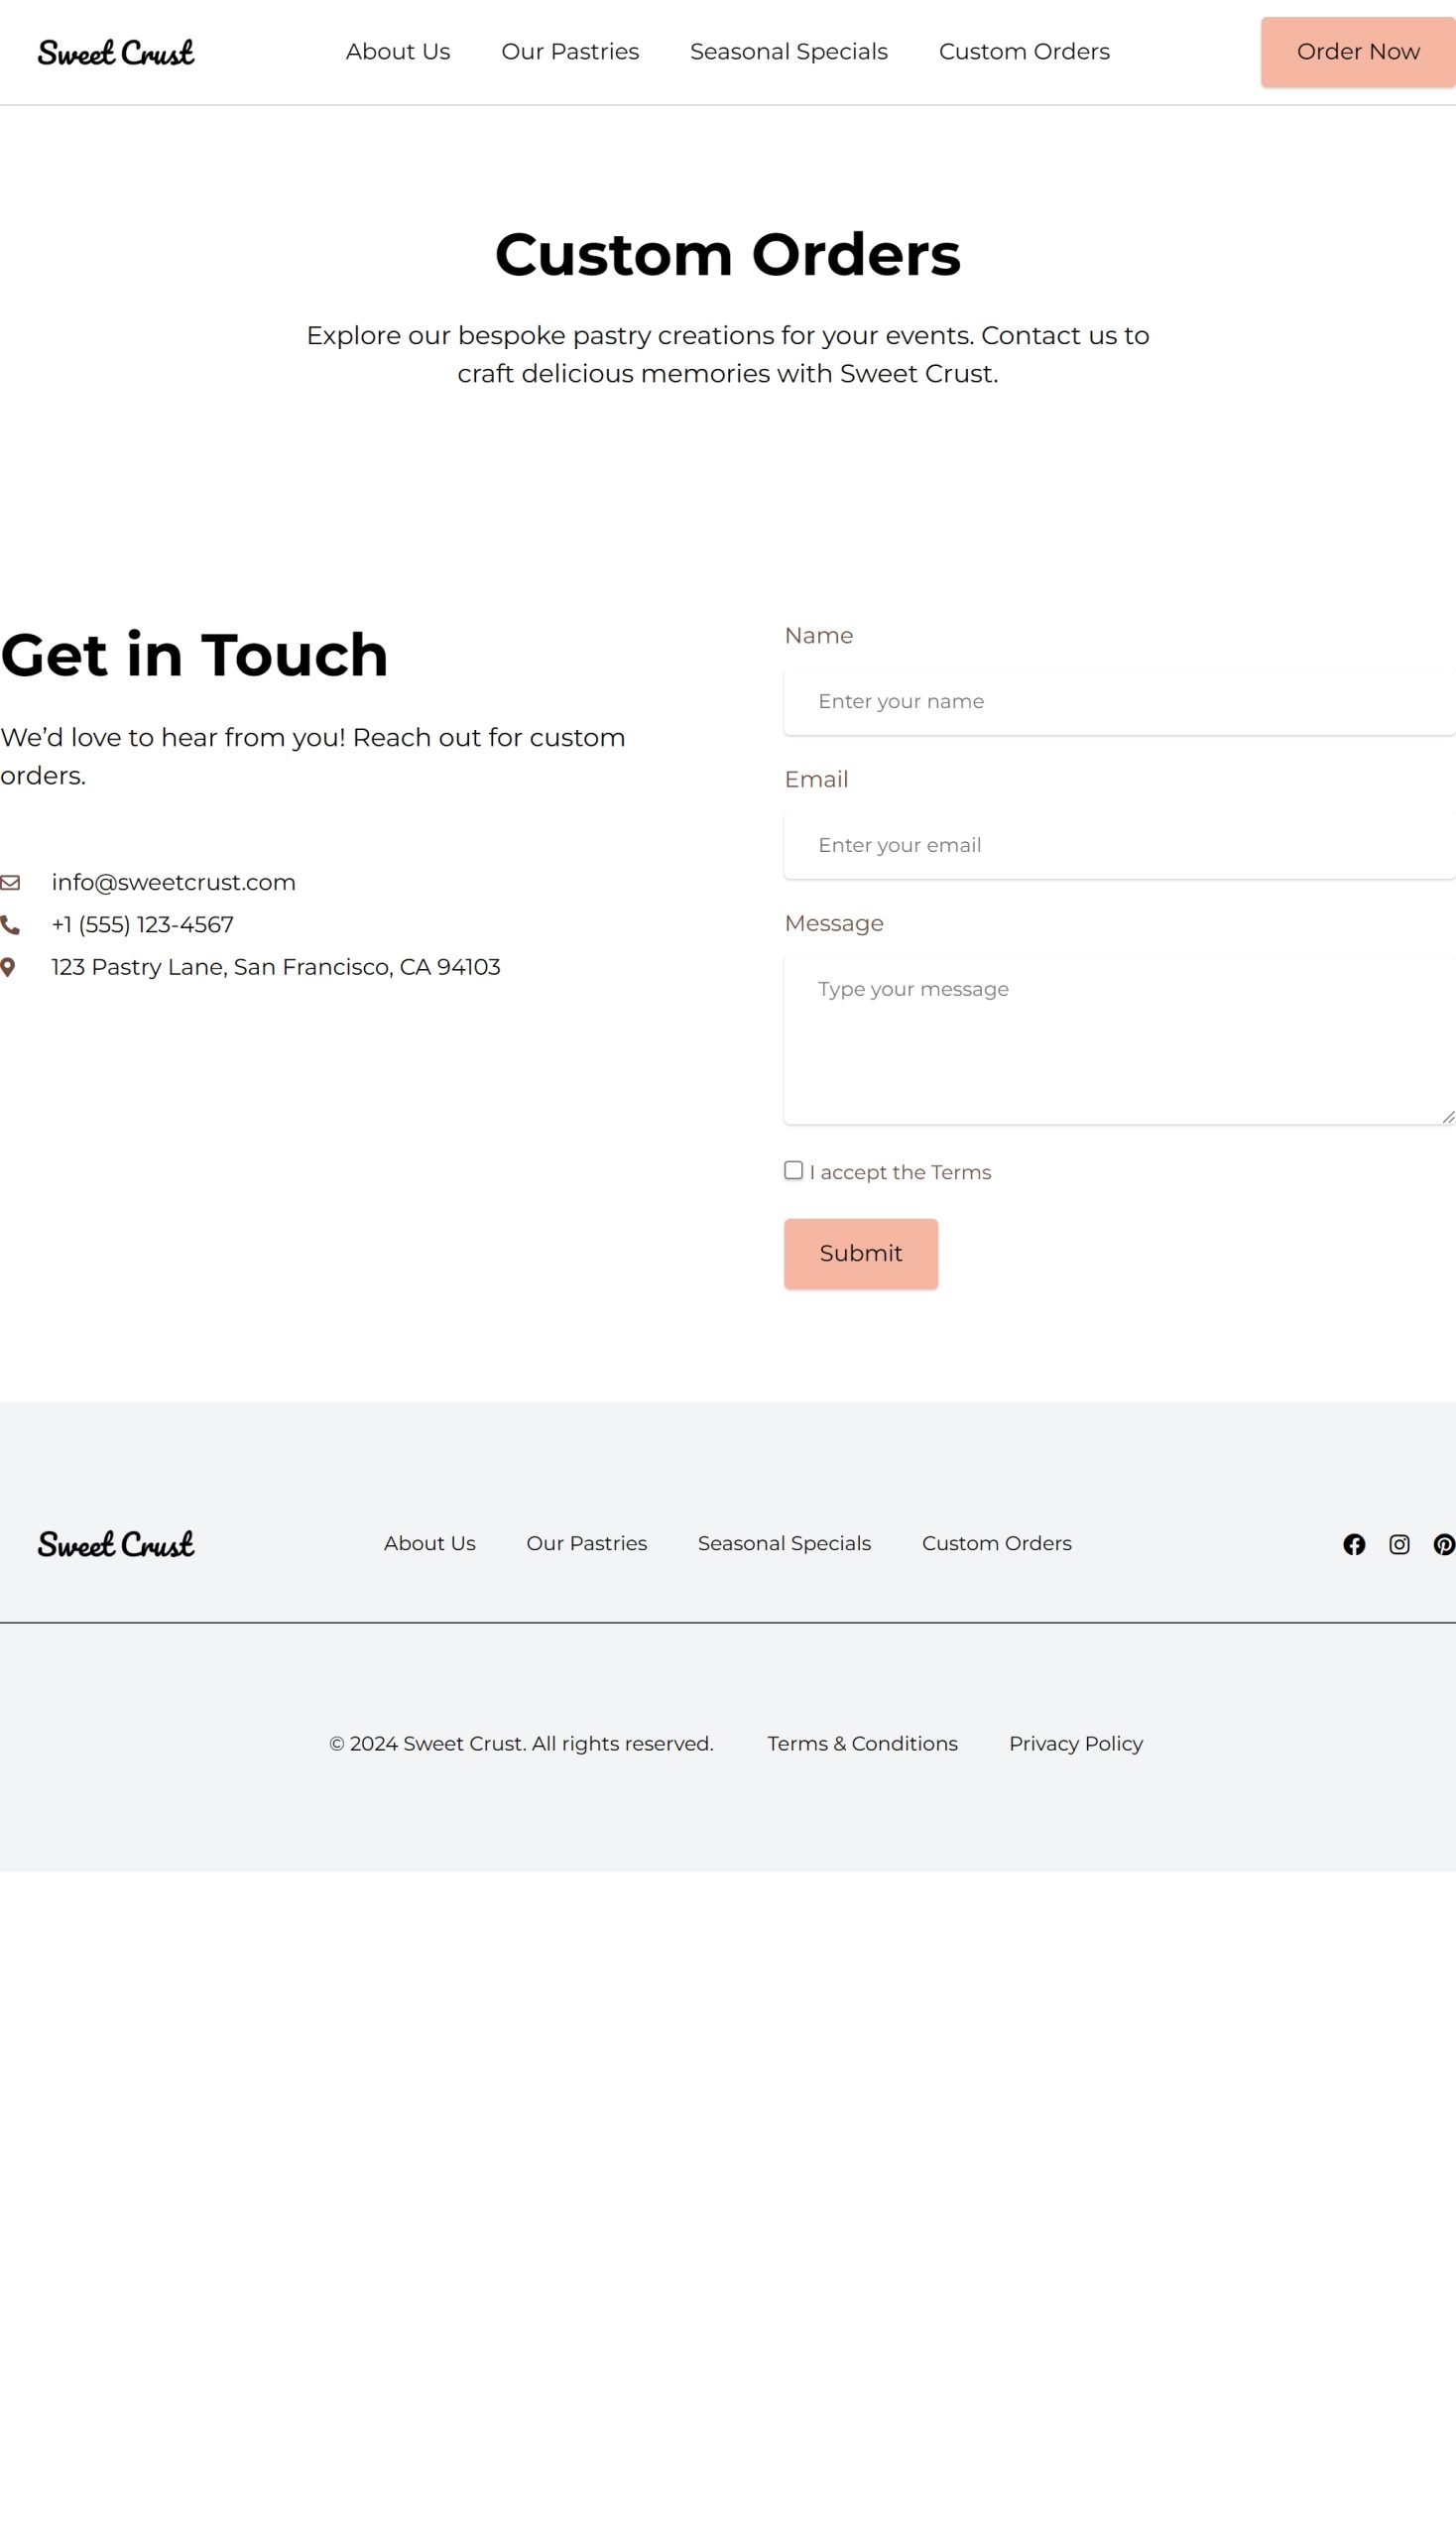Open Seasonal Specials in top navigation
This screenshot has width=1456, height=2539.
pos(789,52)
